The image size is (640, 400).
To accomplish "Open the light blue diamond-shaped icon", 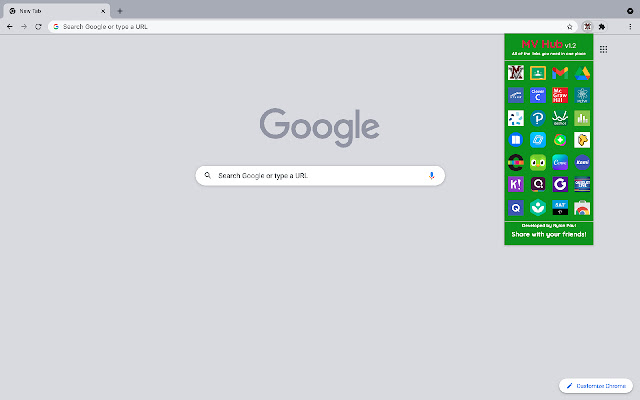I will point(538,140).
